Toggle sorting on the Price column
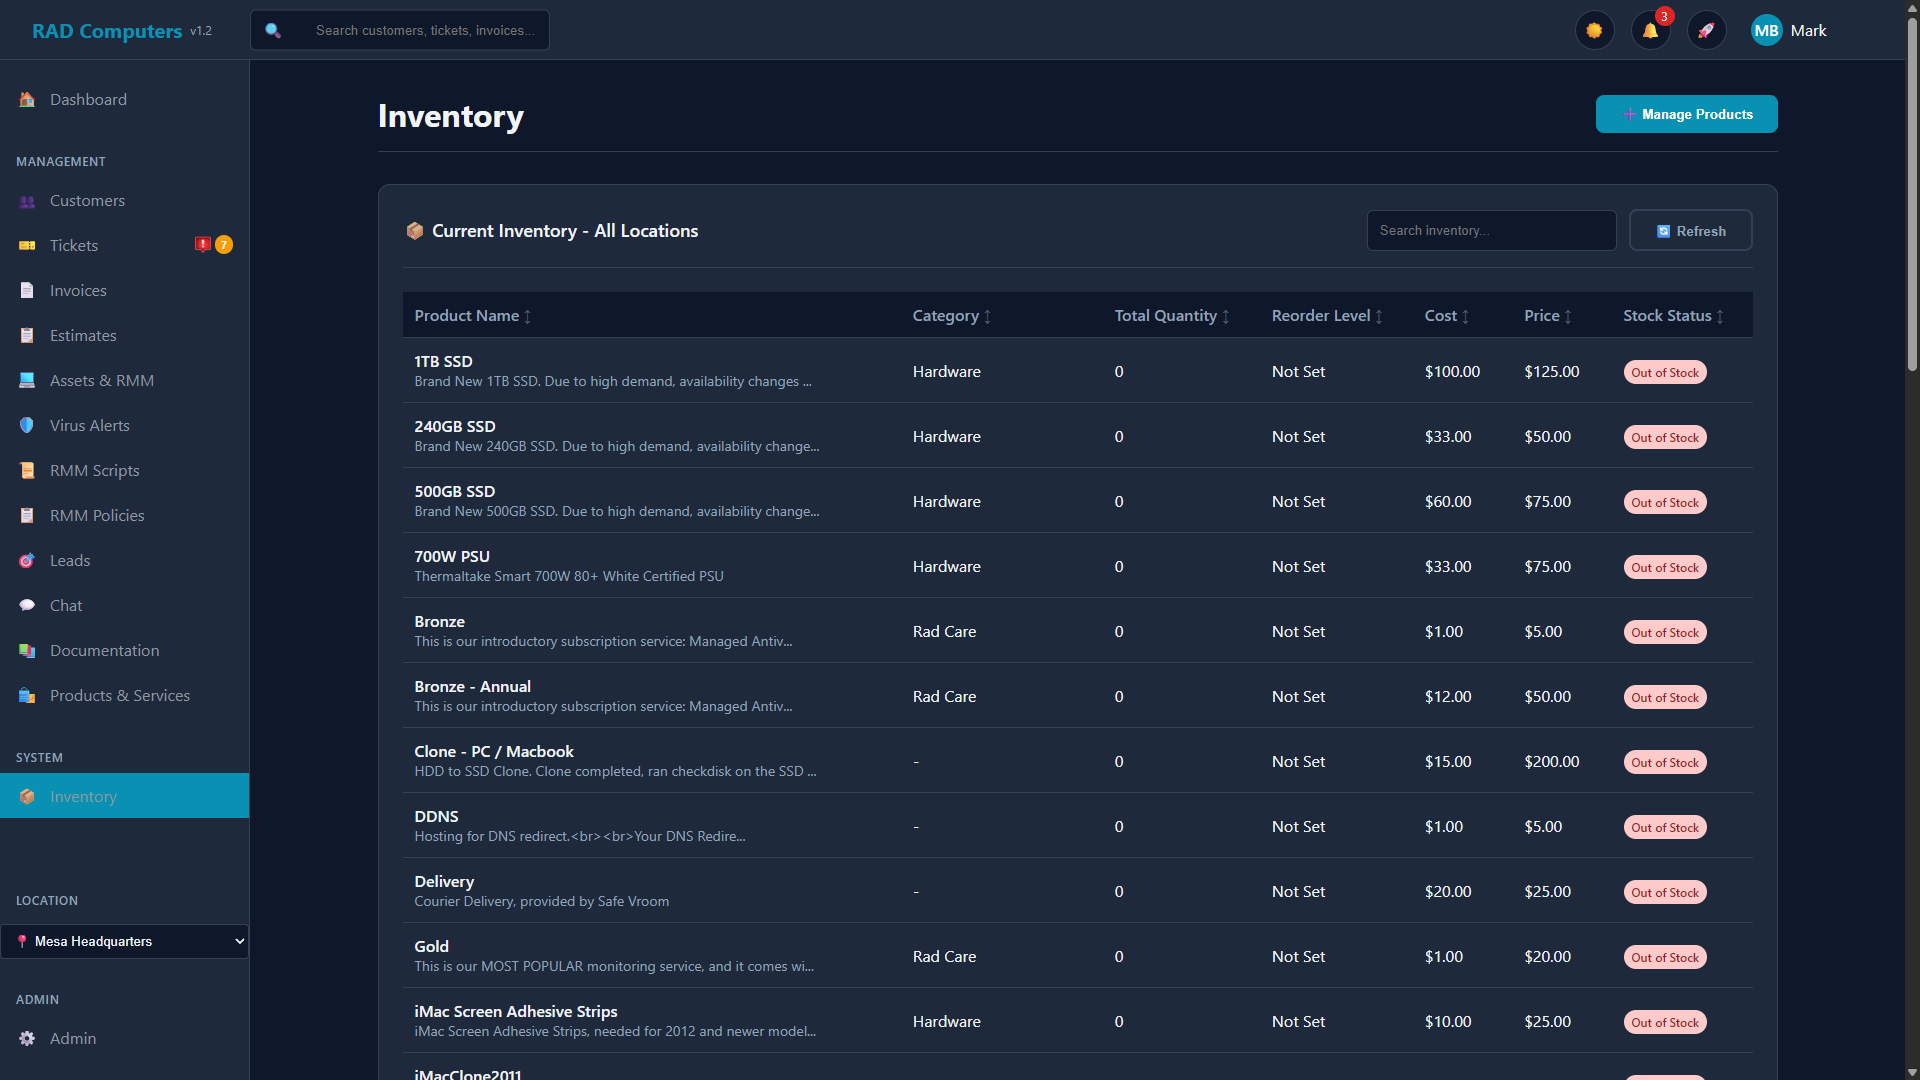 [1569, 316]
